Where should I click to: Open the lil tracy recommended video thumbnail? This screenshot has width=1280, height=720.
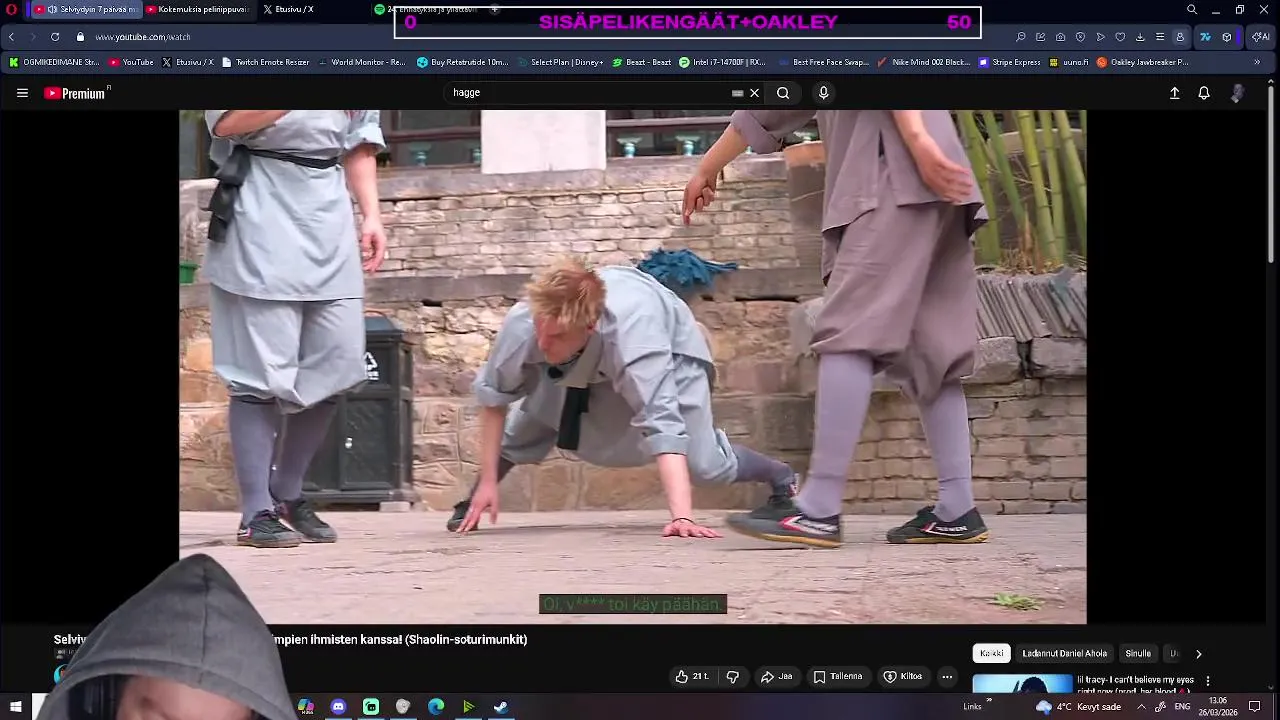point(1022,684)
